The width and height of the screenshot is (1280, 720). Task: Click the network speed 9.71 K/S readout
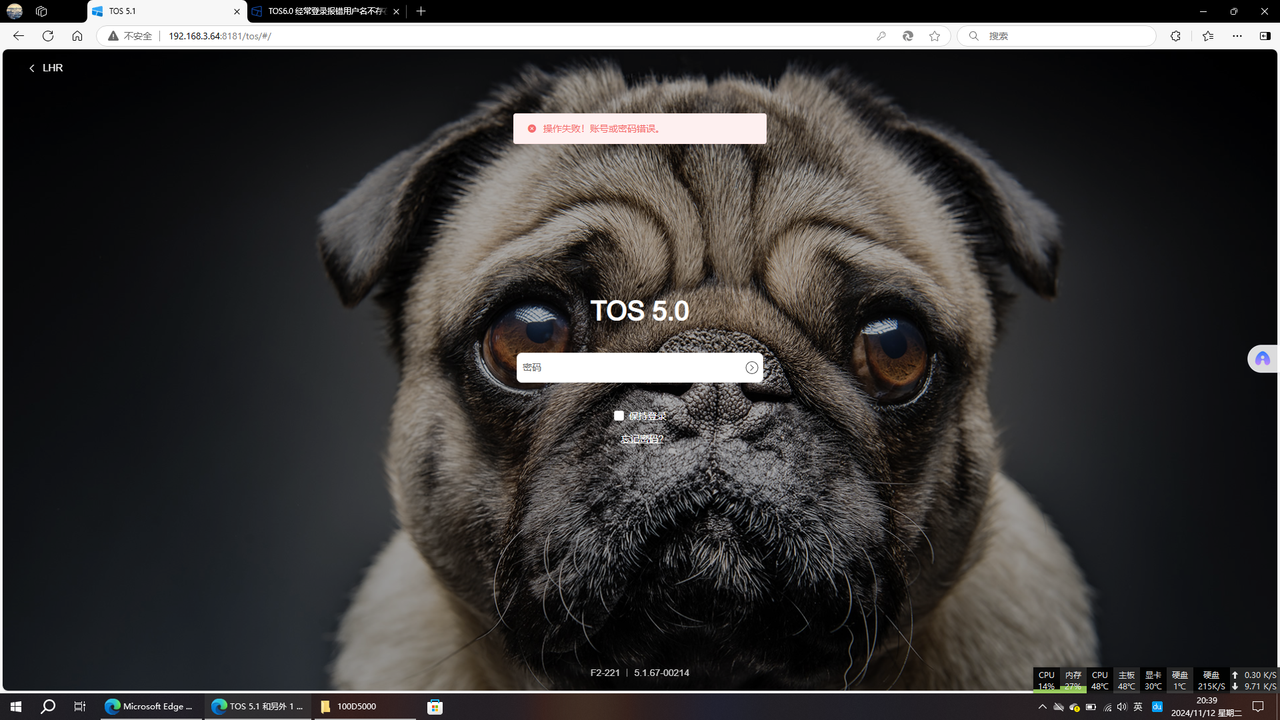(x=1254, y=686)
